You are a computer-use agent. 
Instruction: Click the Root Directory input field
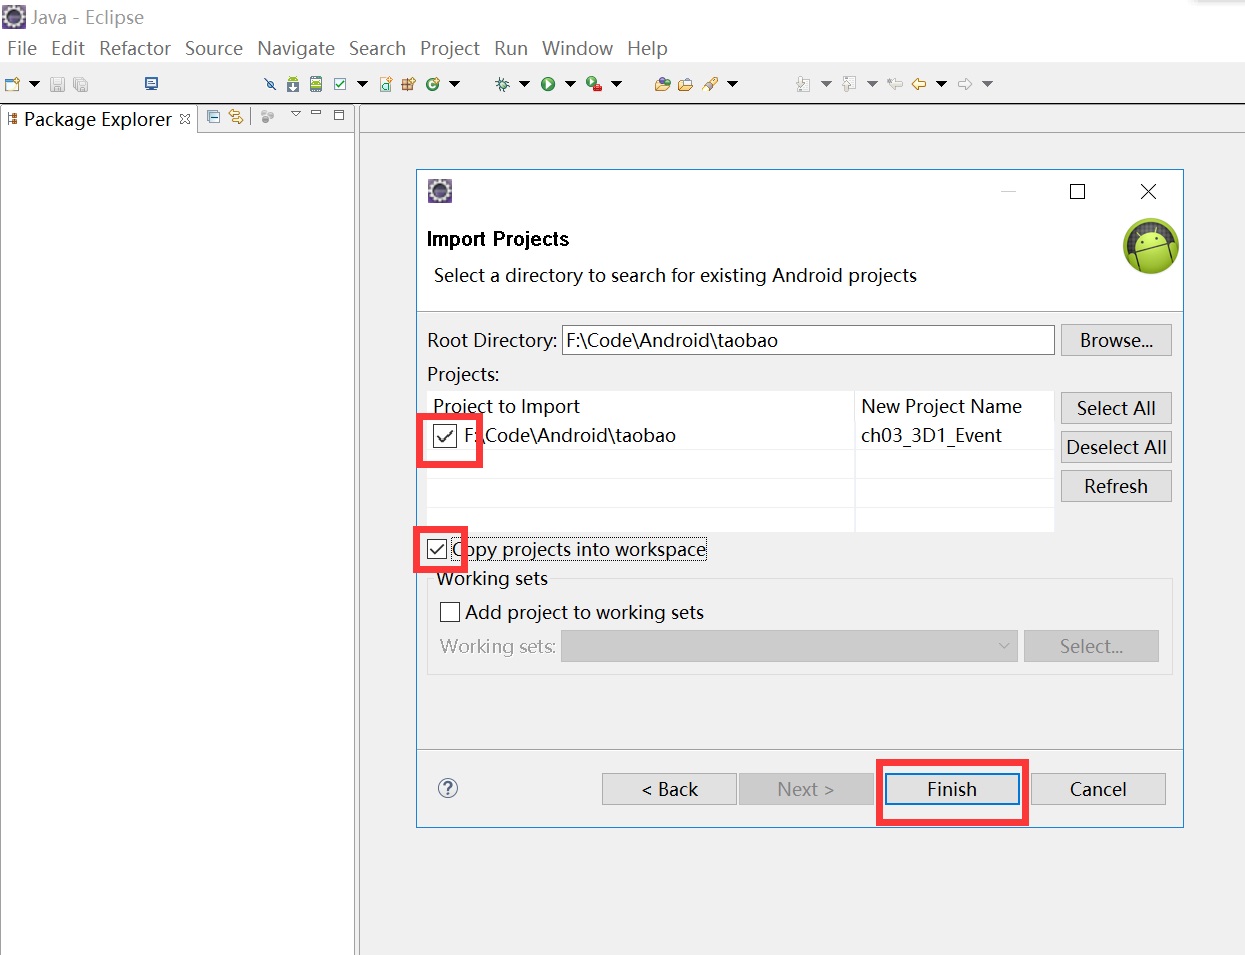point(805,340)
